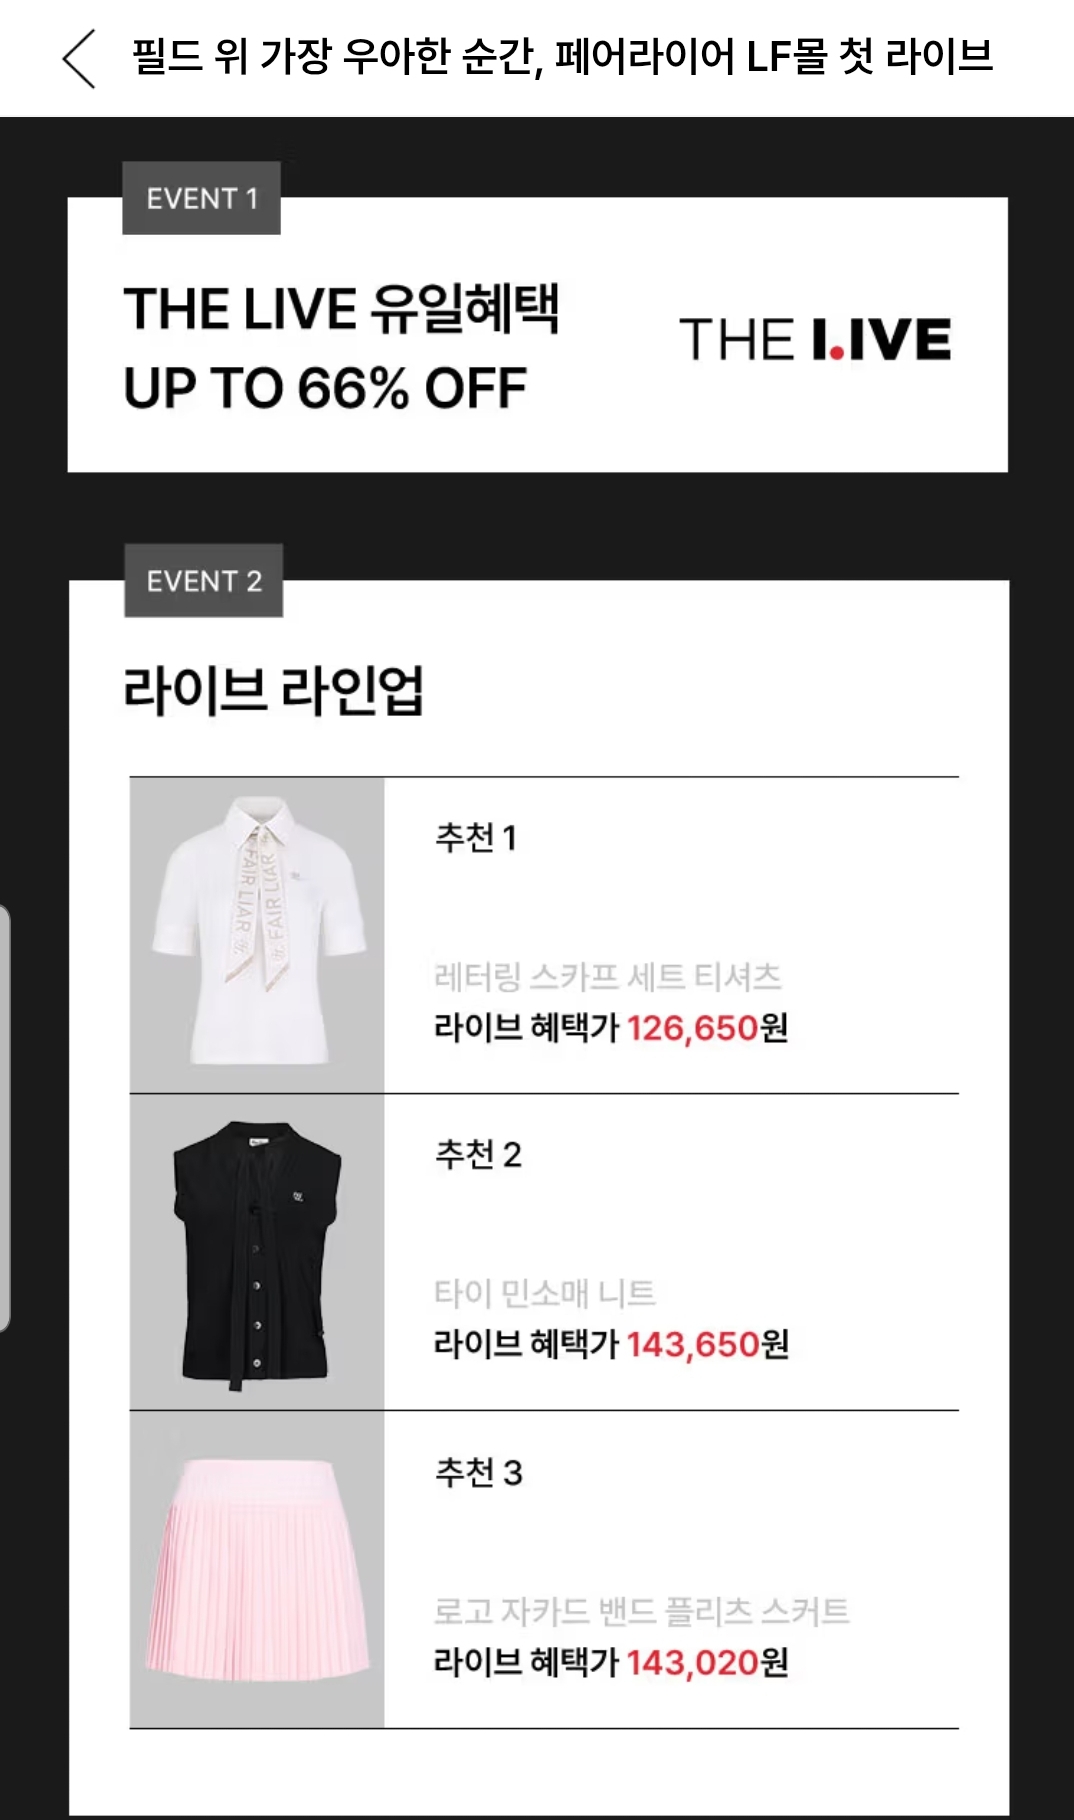
Task: Select the 추천 1 label
Action: [x=476, y=837]
